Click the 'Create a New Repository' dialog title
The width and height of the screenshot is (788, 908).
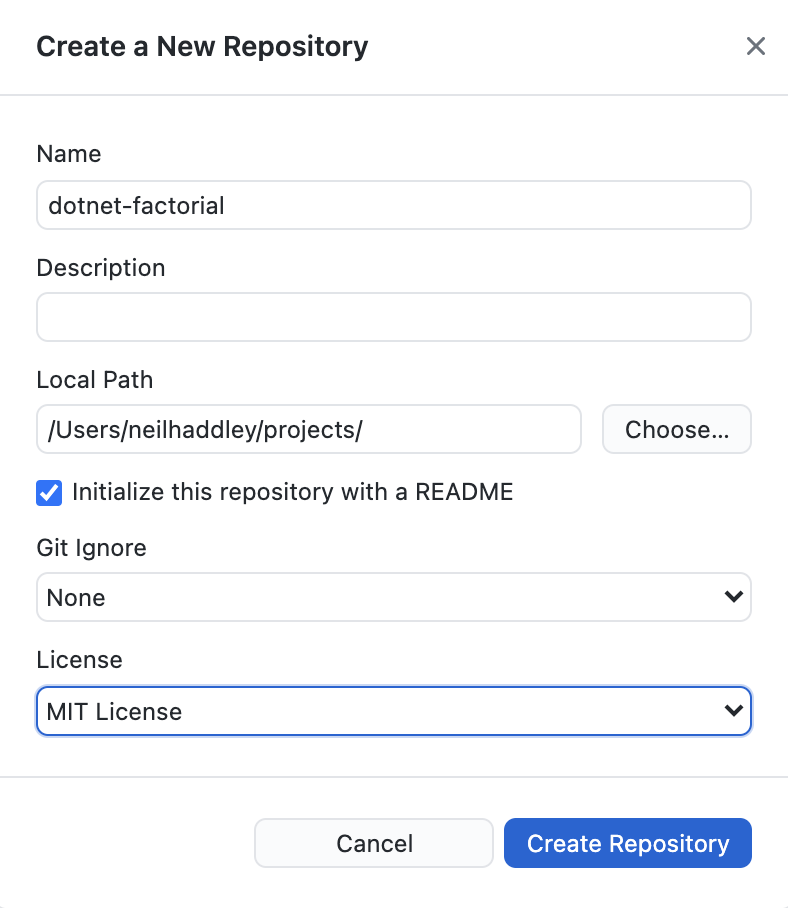[x=202, y=46]
